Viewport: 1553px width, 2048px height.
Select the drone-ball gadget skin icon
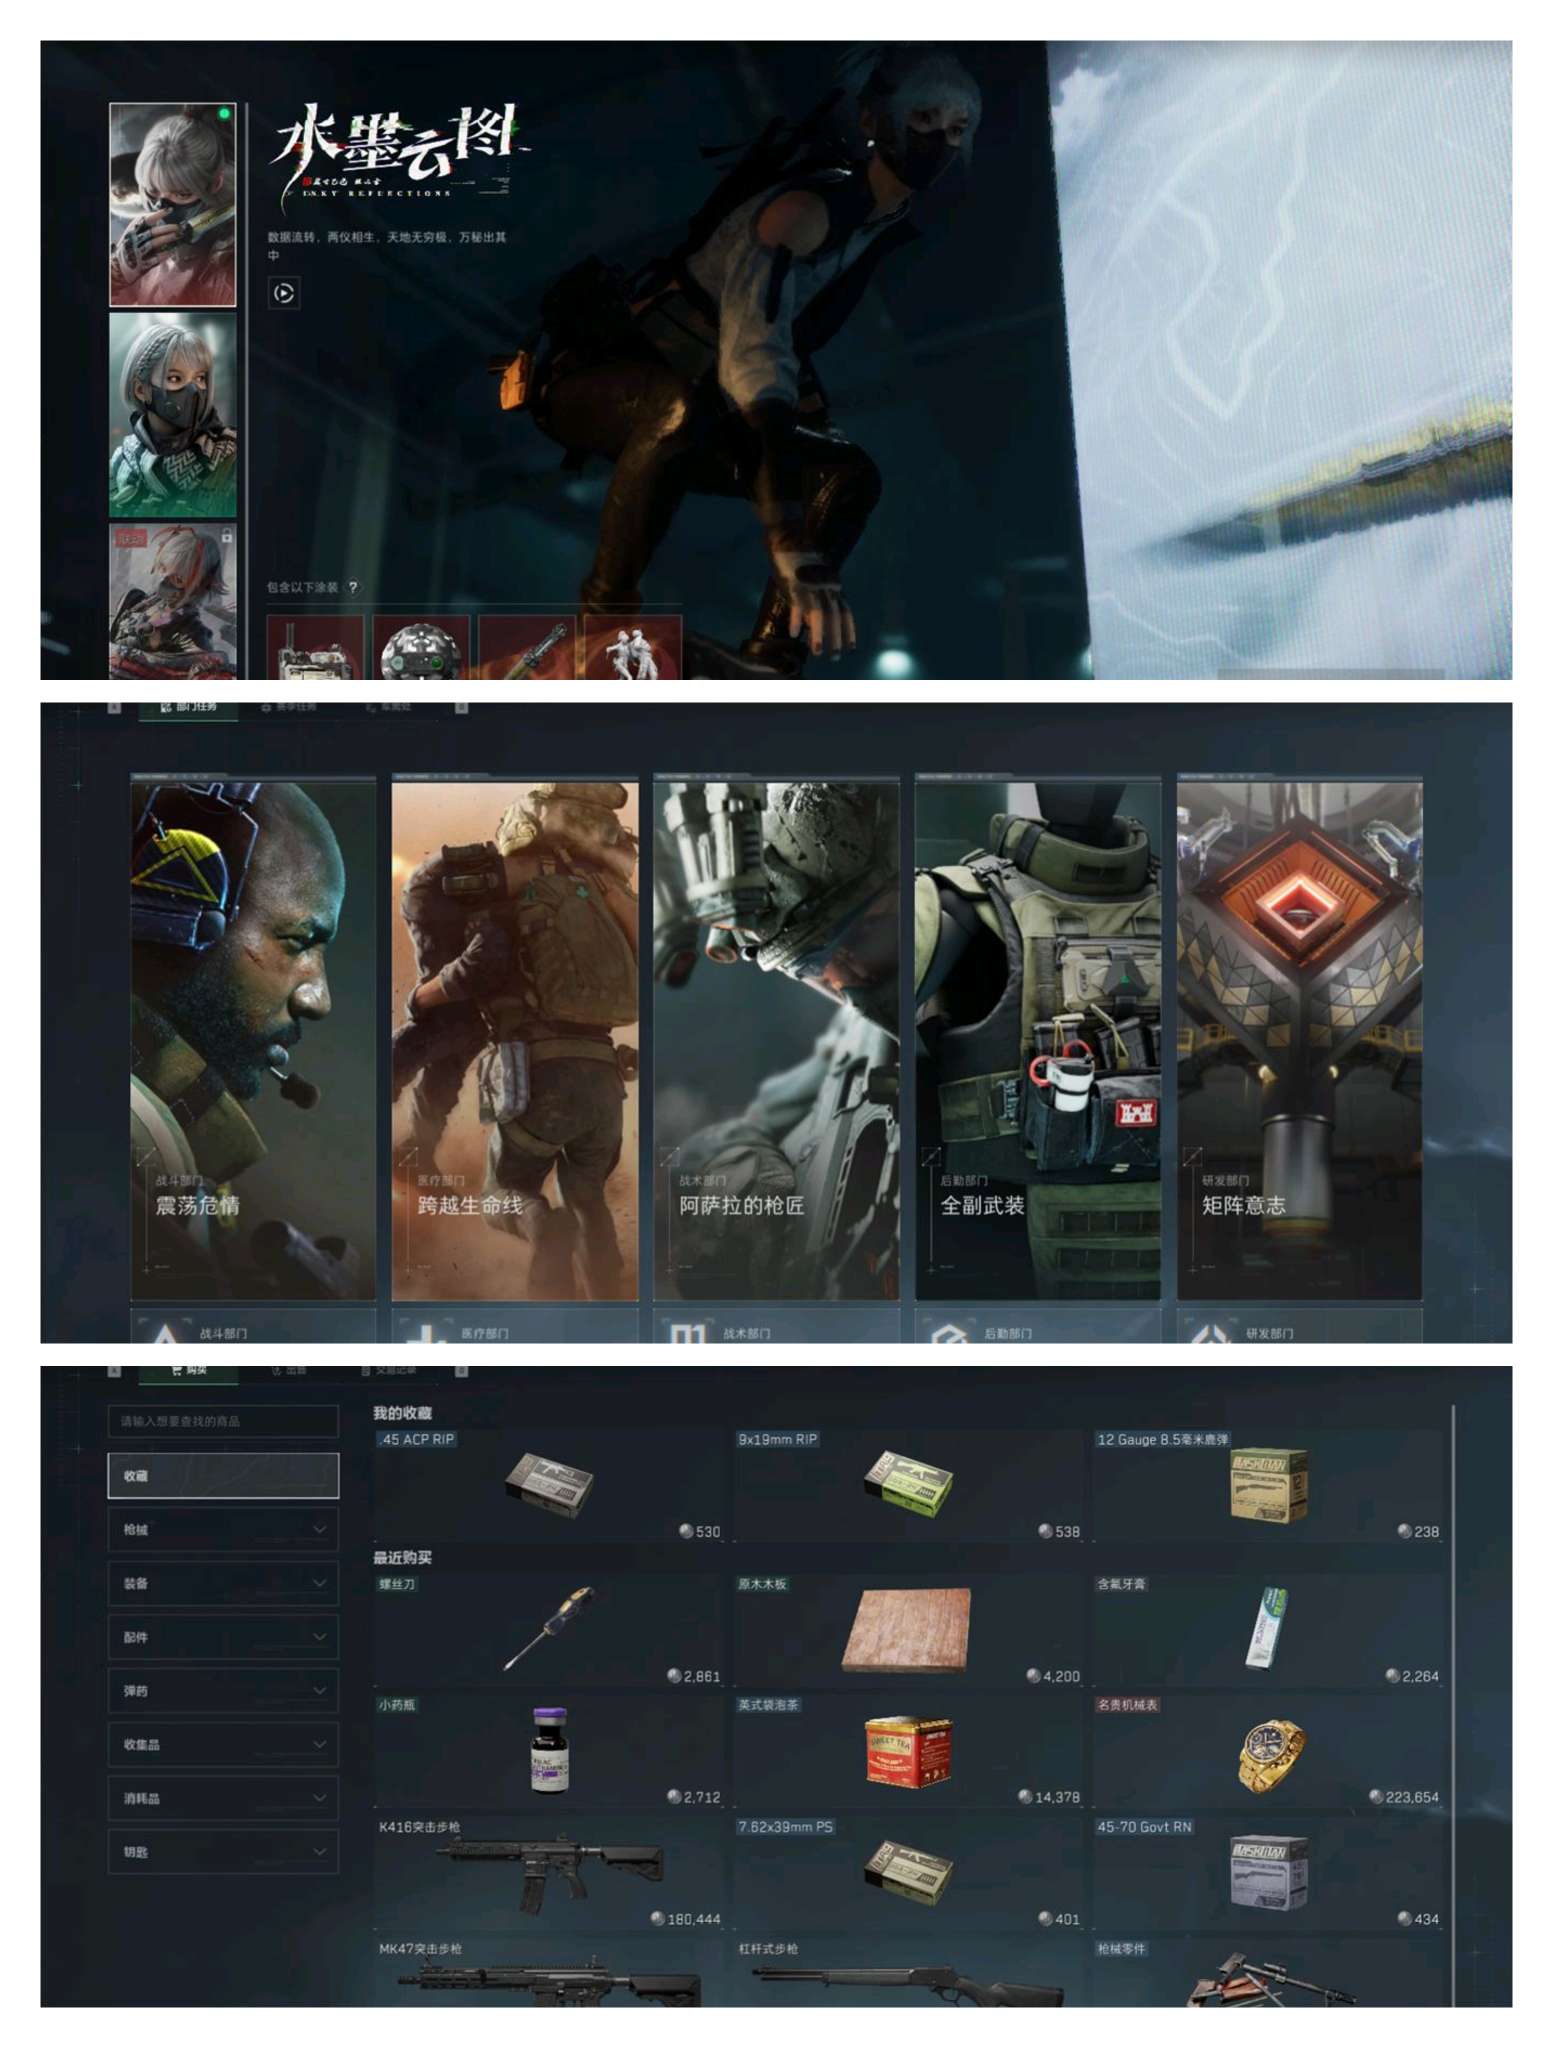tap(420, 648)
